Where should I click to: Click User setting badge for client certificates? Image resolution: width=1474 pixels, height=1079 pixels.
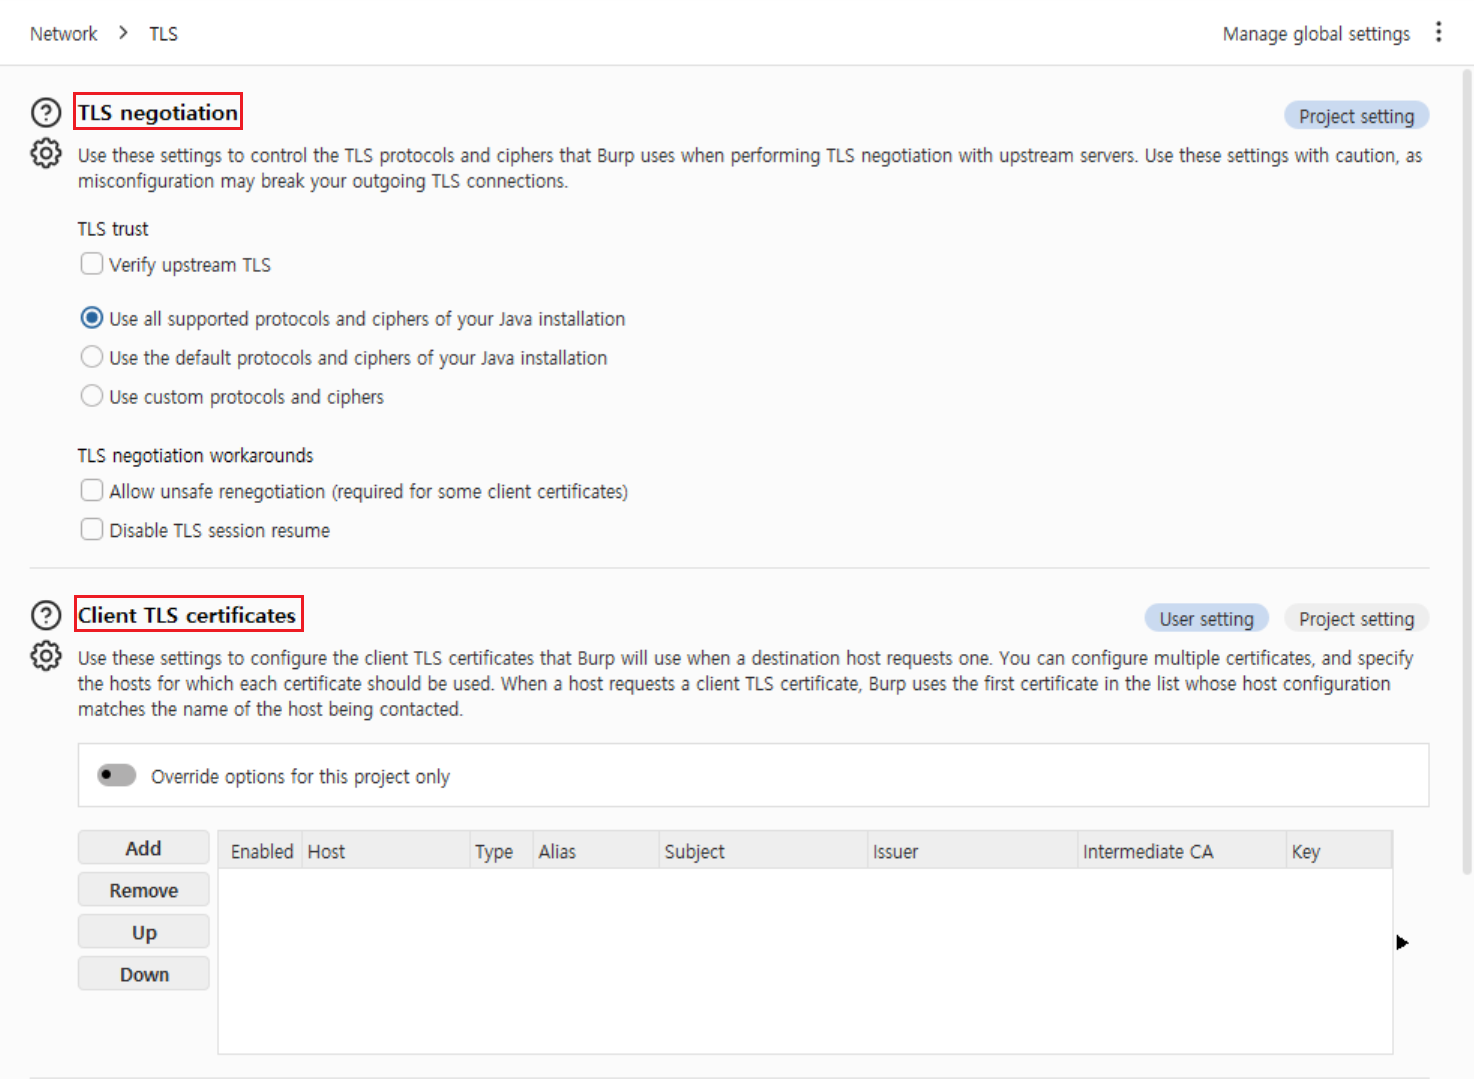point(1206,619)
